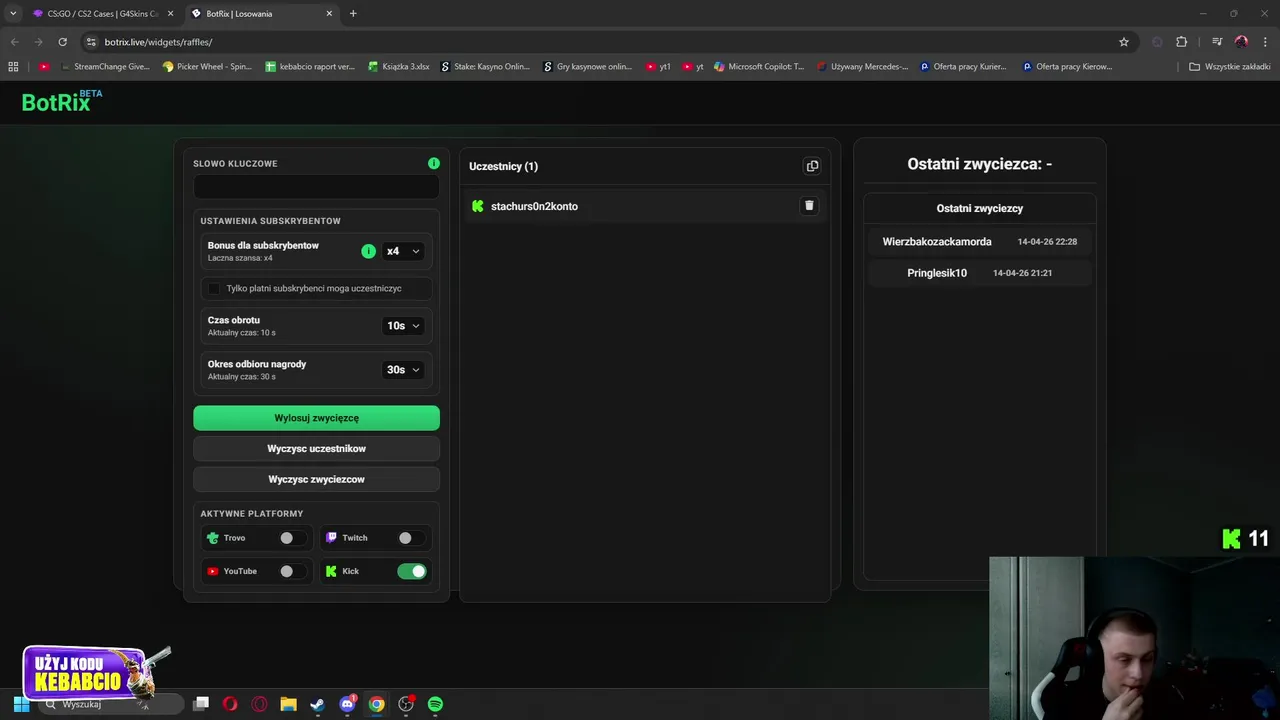Check Tylko platni subskrybenci moga uczestniczyc
This screenshot has width=1280, height=720.
(214, 288)
